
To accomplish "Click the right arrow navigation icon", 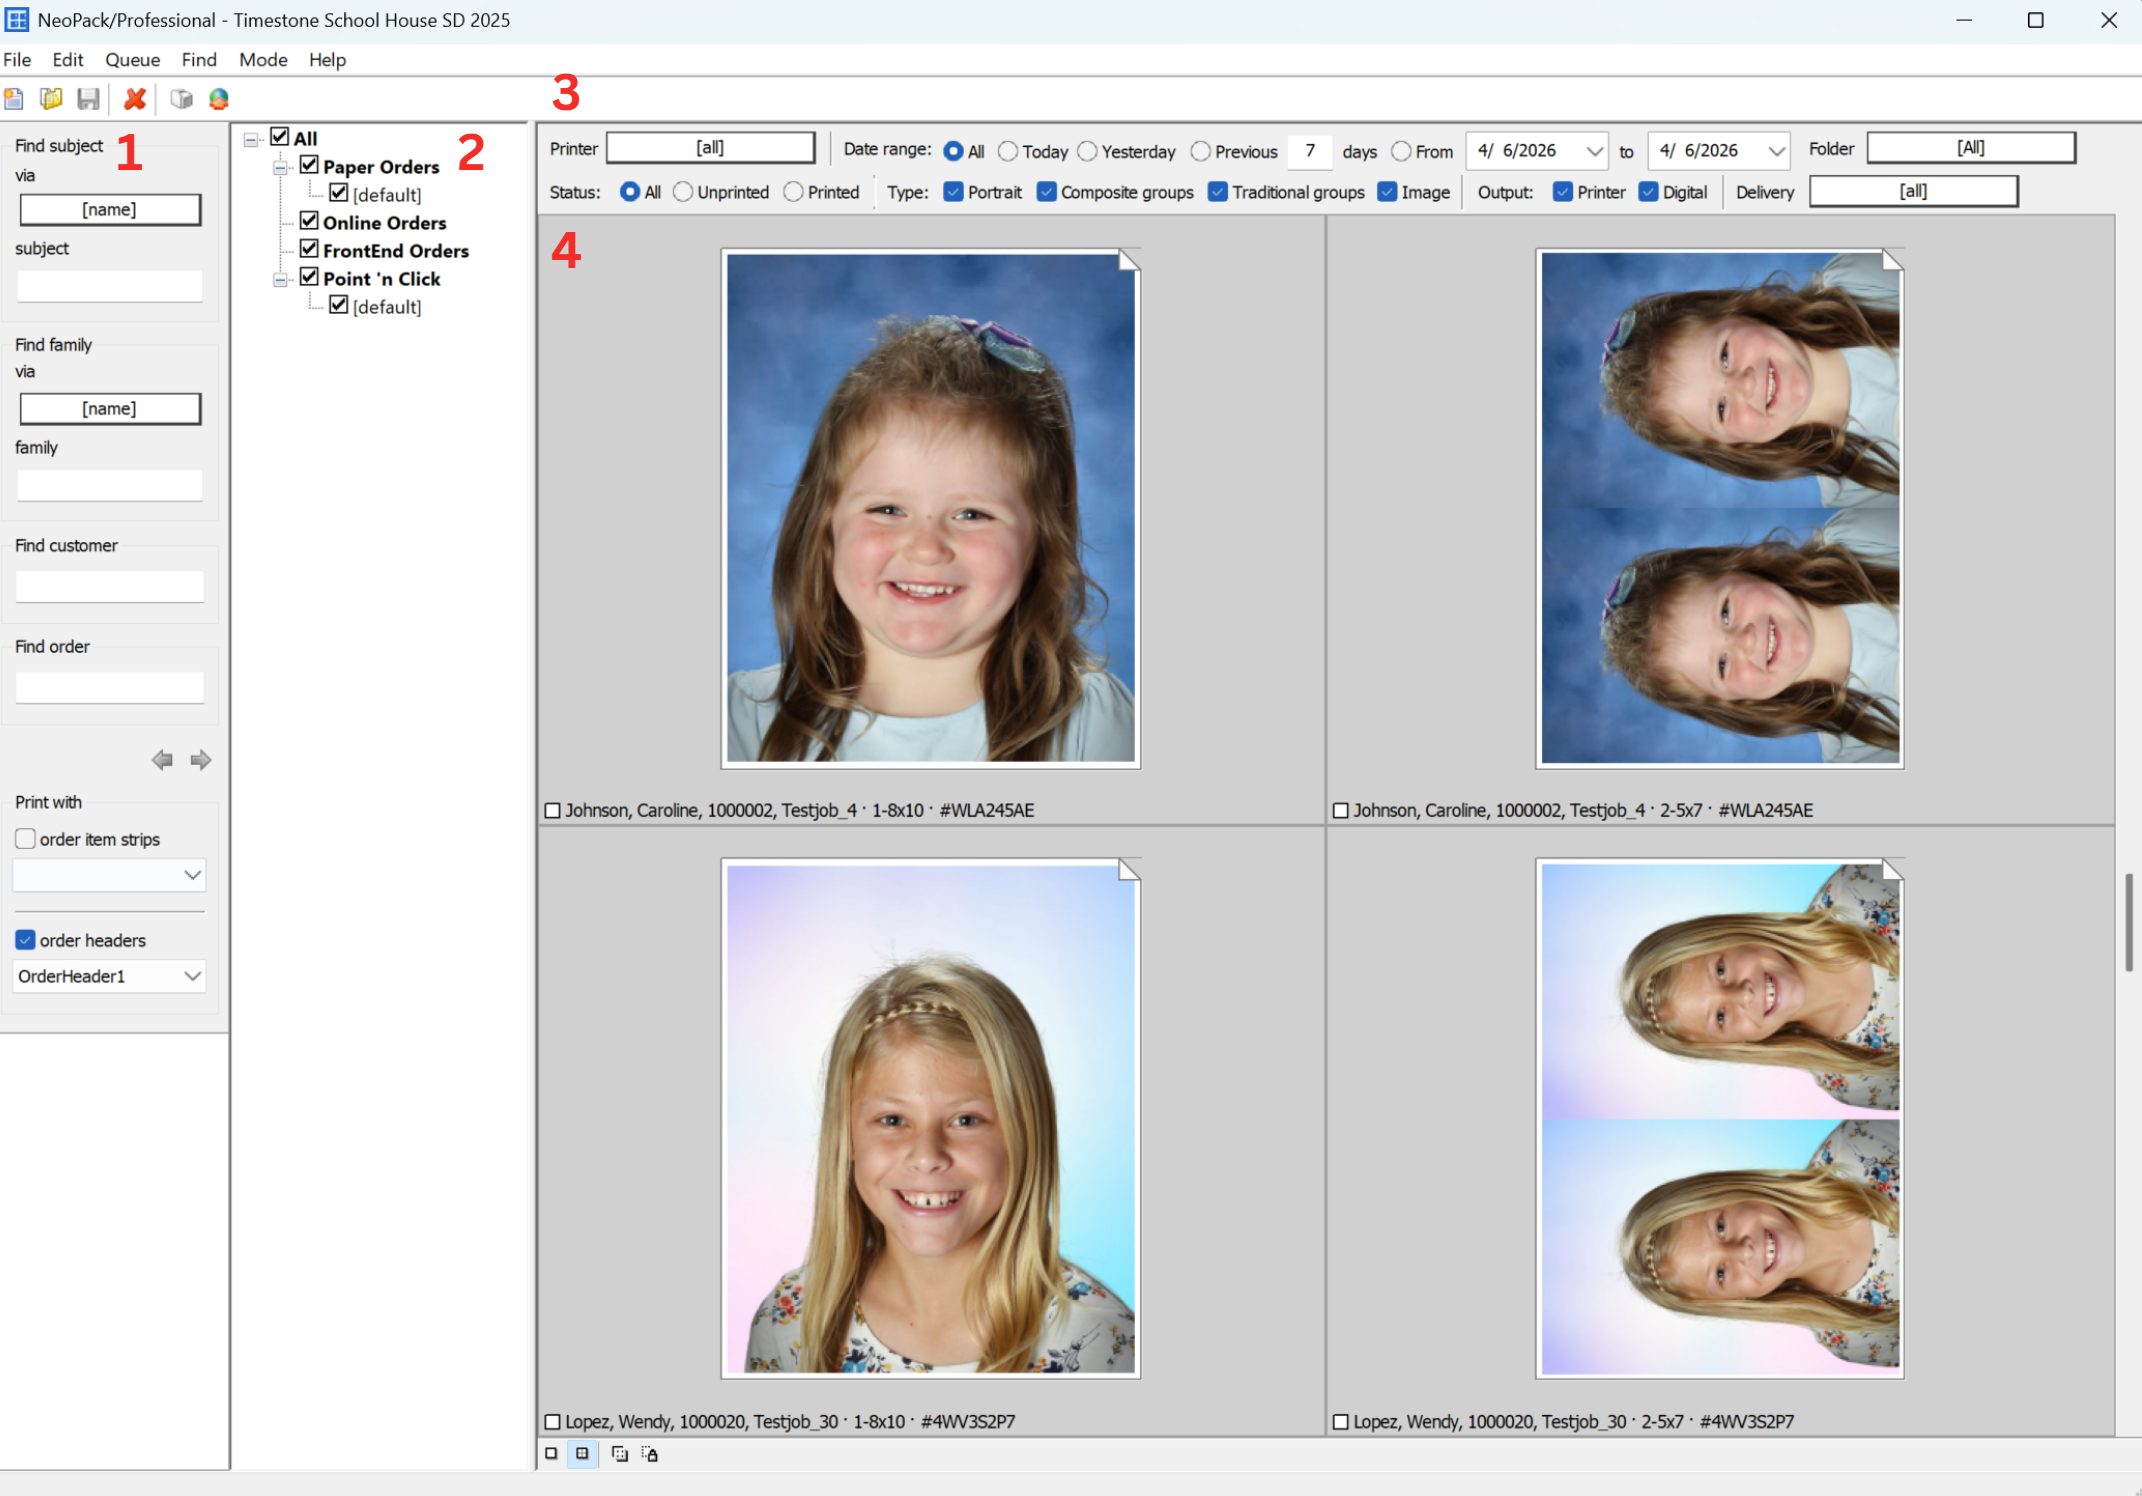I will (200, 760).
